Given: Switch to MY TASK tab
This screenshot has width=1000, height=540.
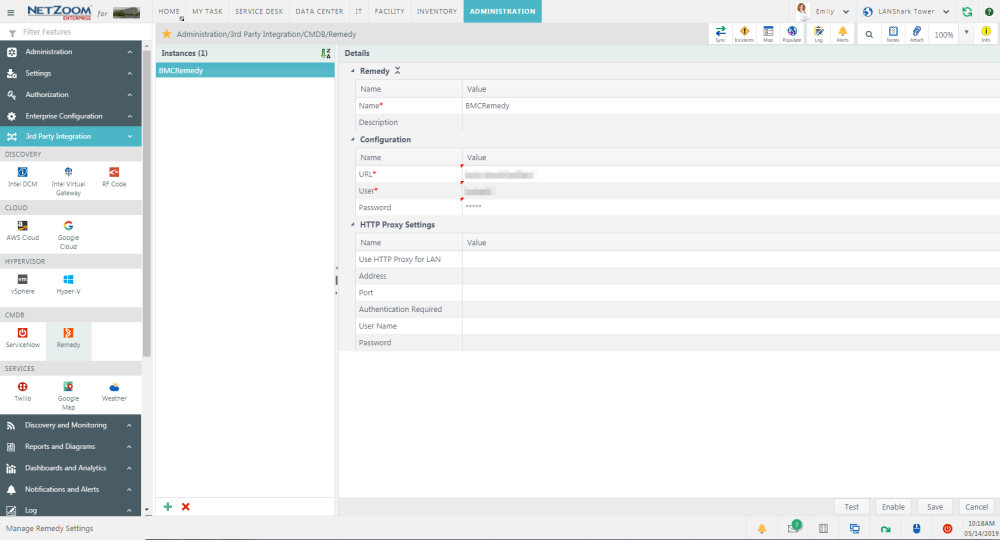Looking at the screenshot, I should point(207,11).
